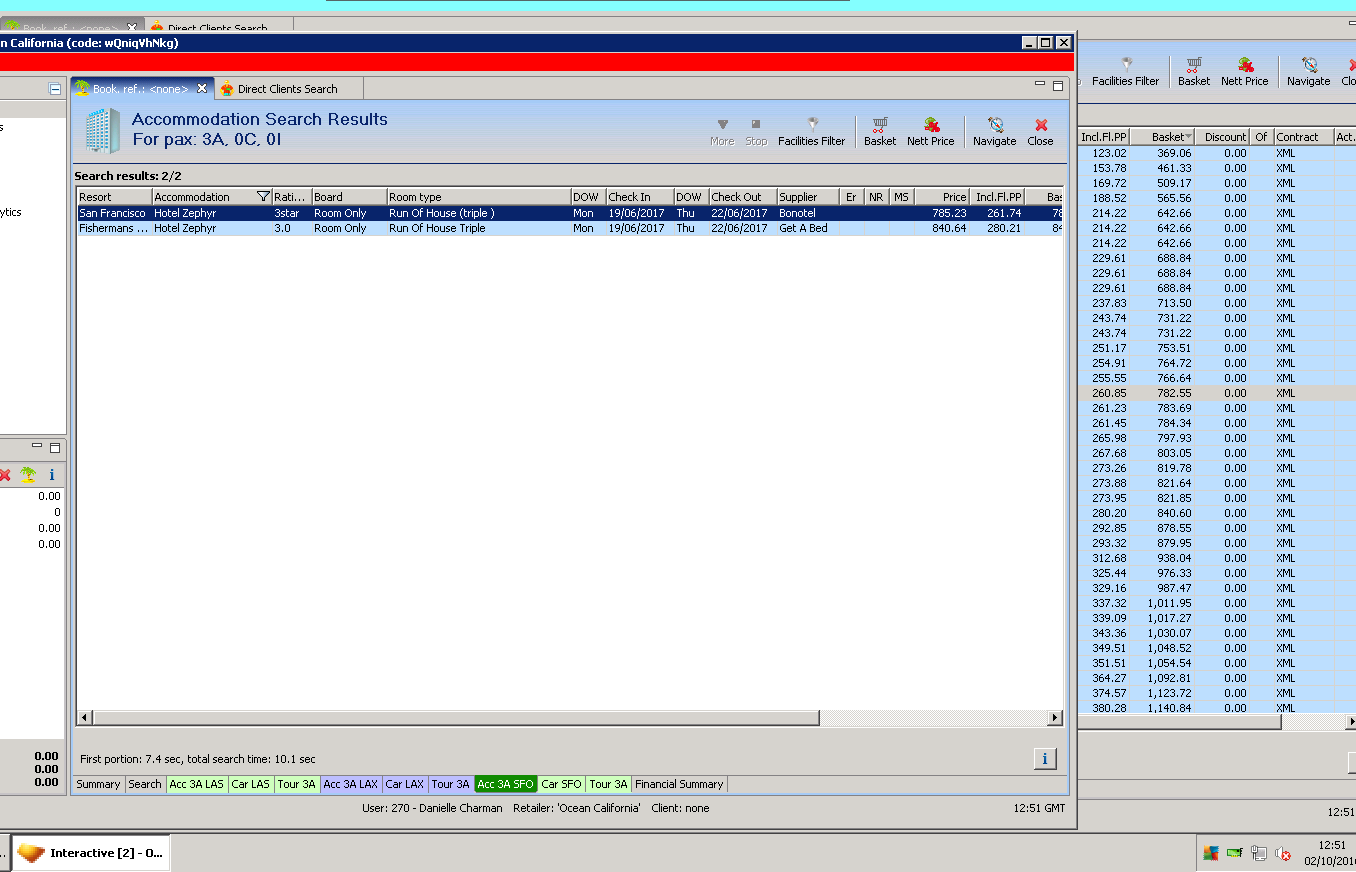Click Navigate in the background window toolbar
The height and width of the screenshot is (872, 1356).
tap(1308, 72)
